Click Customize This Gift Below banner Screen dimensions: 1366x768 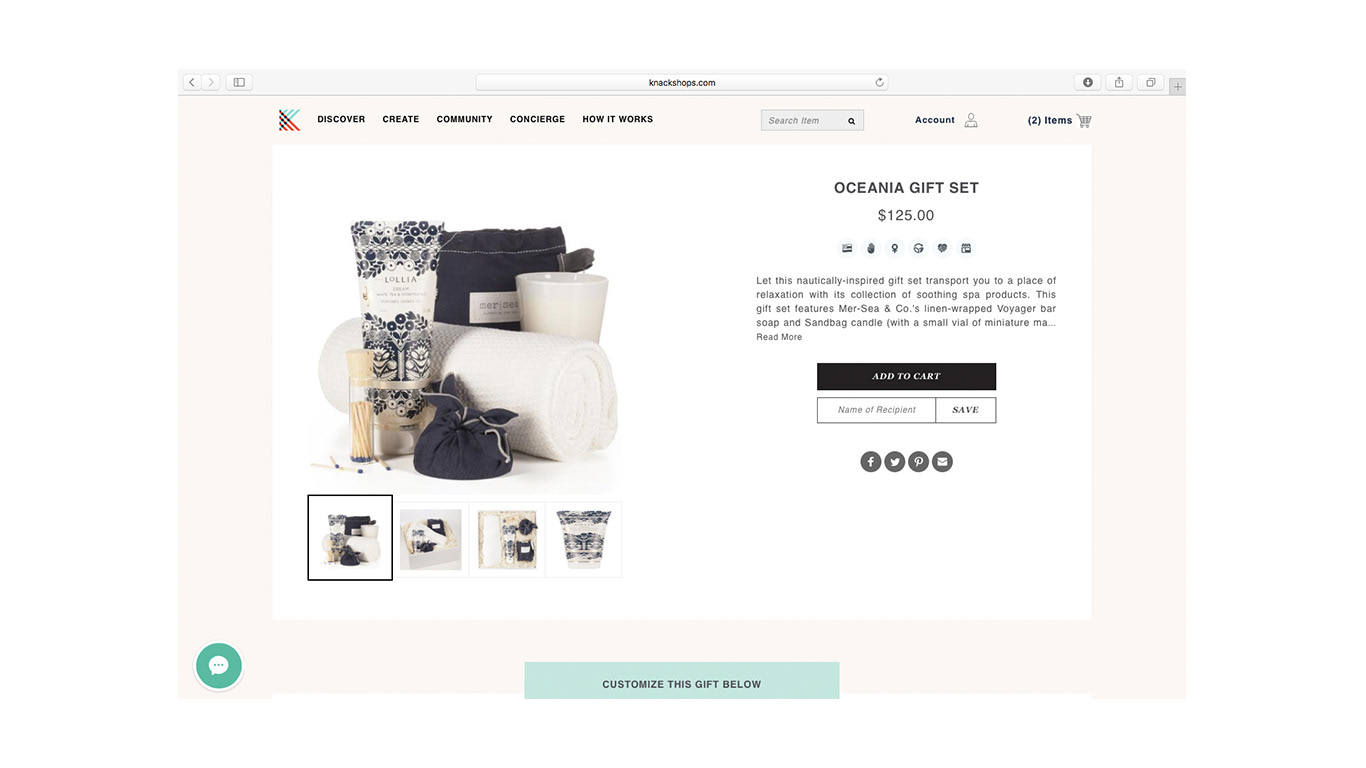682,681
